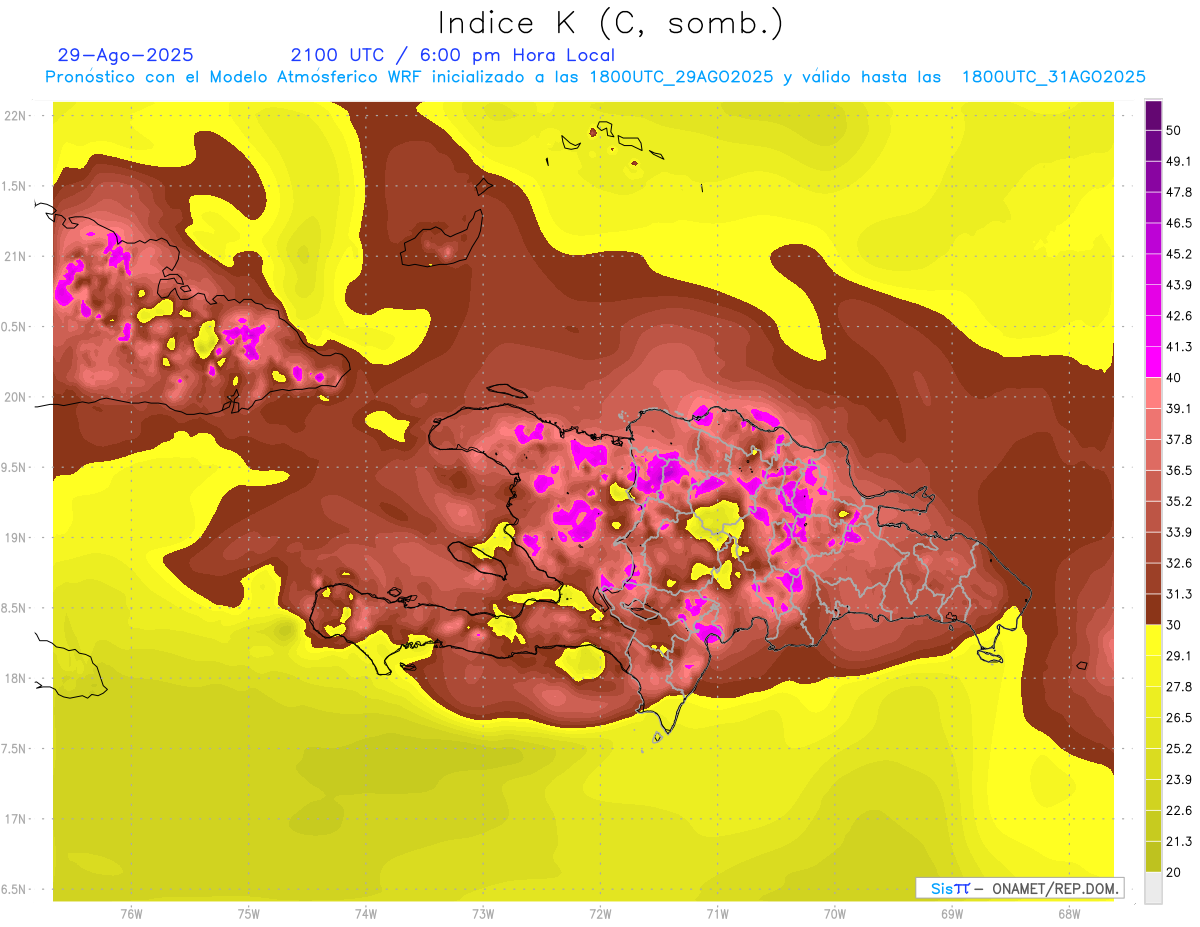Image resolution: width=1200 pixels, height=927 pixels.
Task: Click the dark purple colorbar segment above 50
Action: tap(1153, 116)
